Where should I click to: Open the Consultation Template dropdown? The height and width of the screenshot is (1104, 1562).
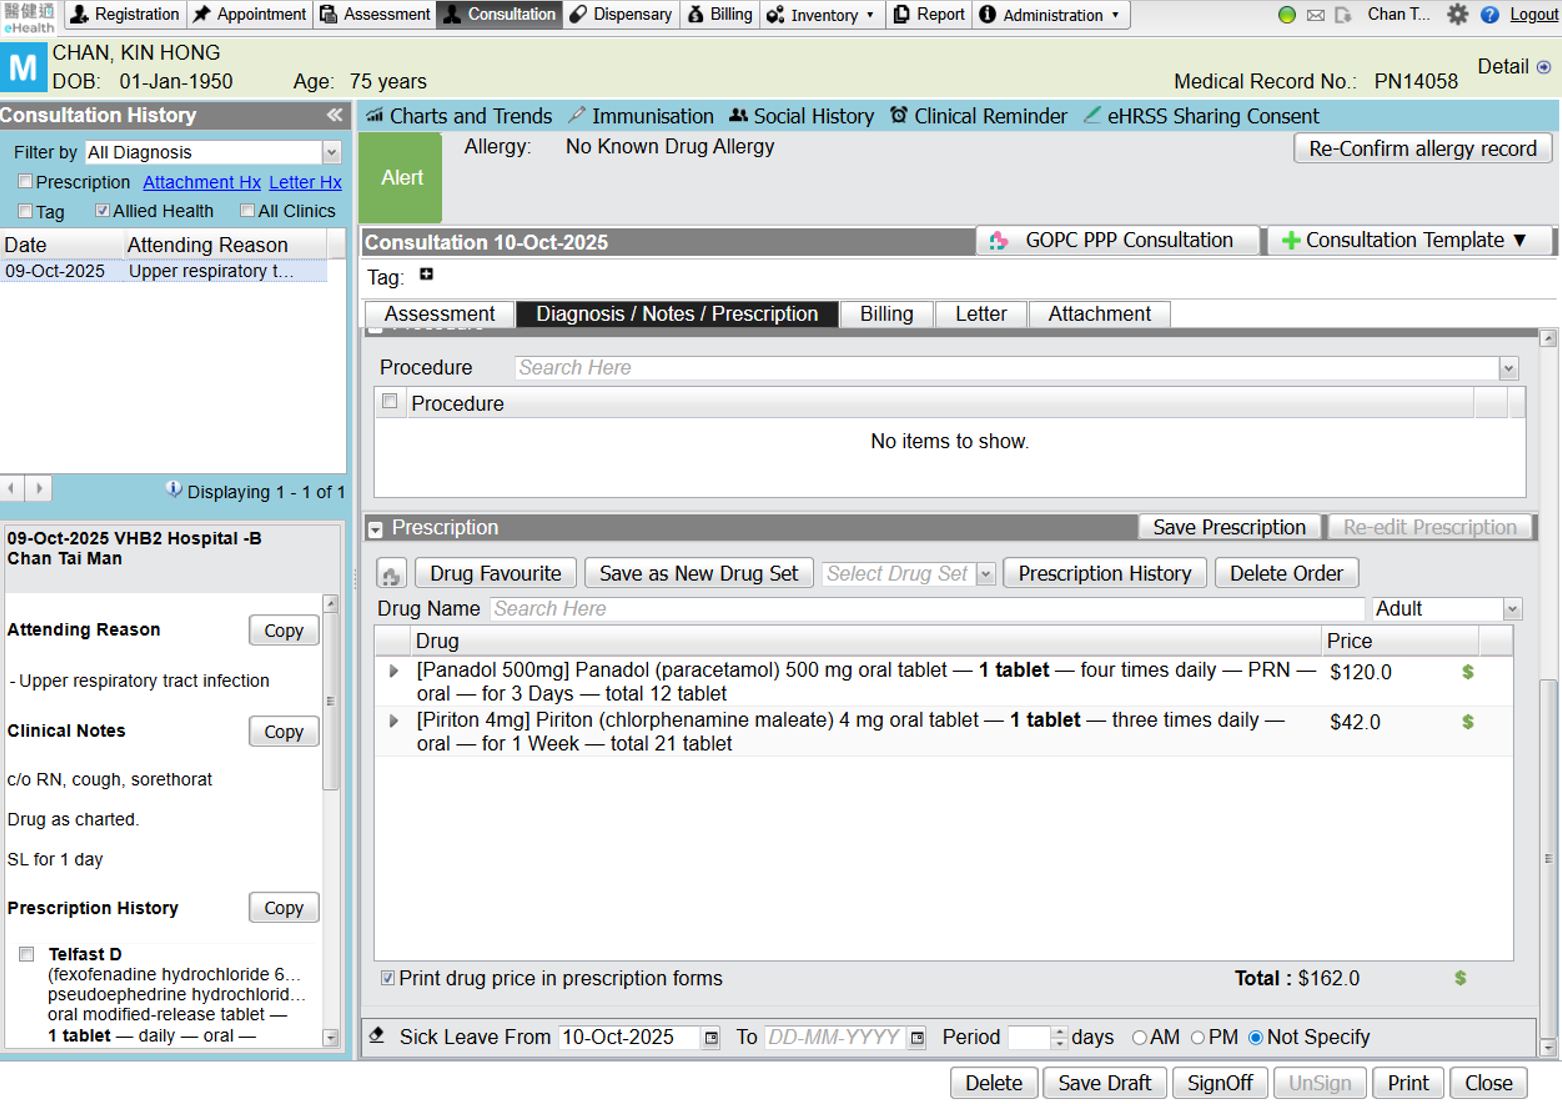(x=1410, y=241)
